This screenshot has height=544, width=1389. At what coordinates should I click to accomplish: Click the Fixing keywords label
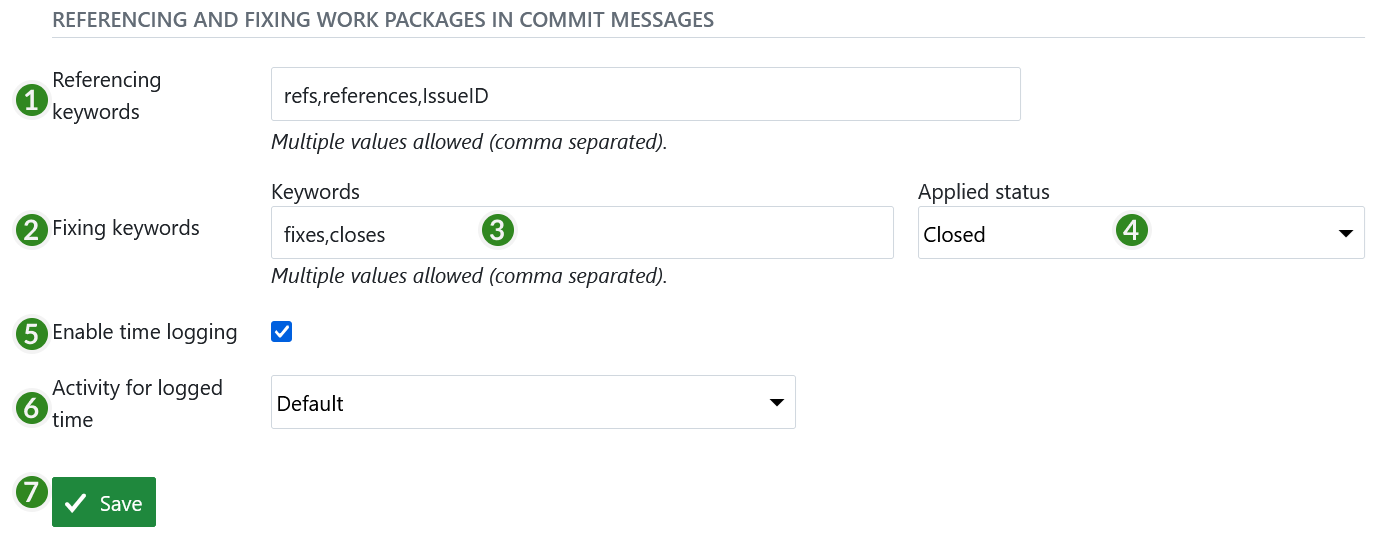coord(126,228)
